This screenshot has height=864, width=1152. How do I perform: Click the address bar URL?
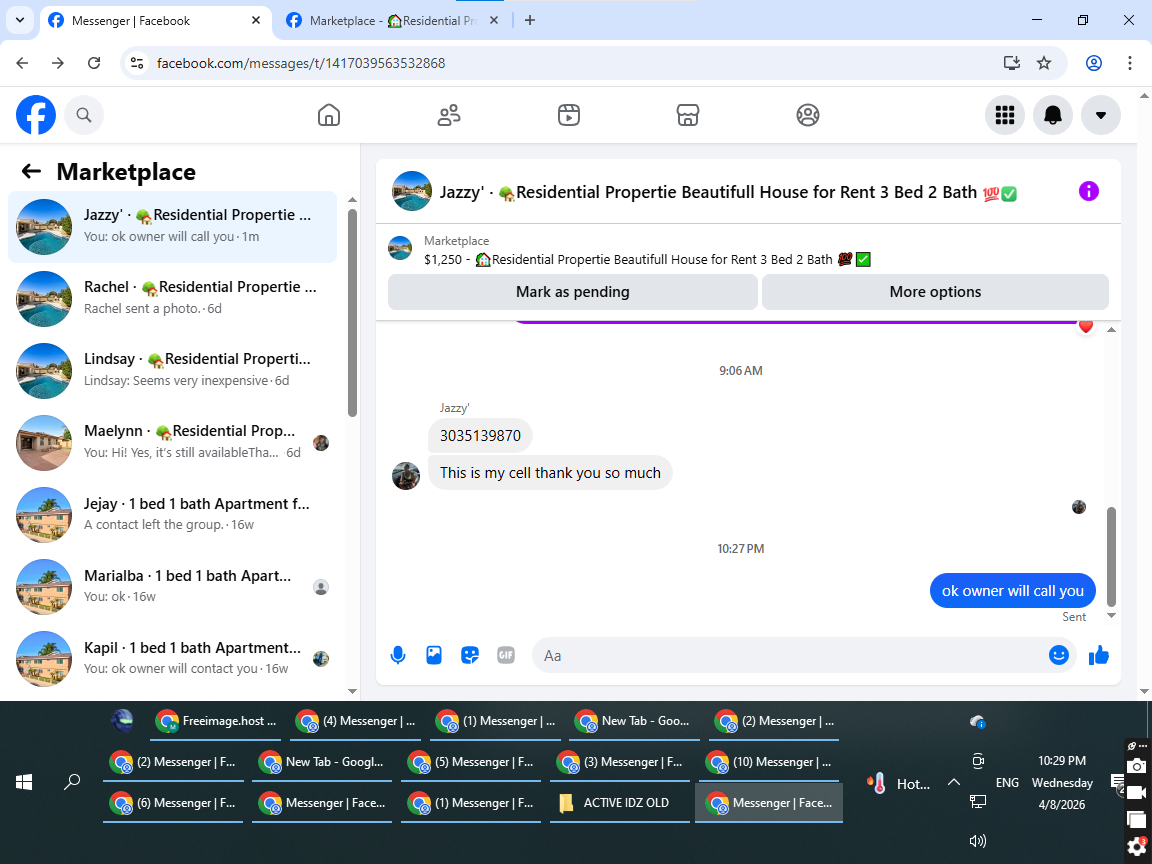point(301,63)
